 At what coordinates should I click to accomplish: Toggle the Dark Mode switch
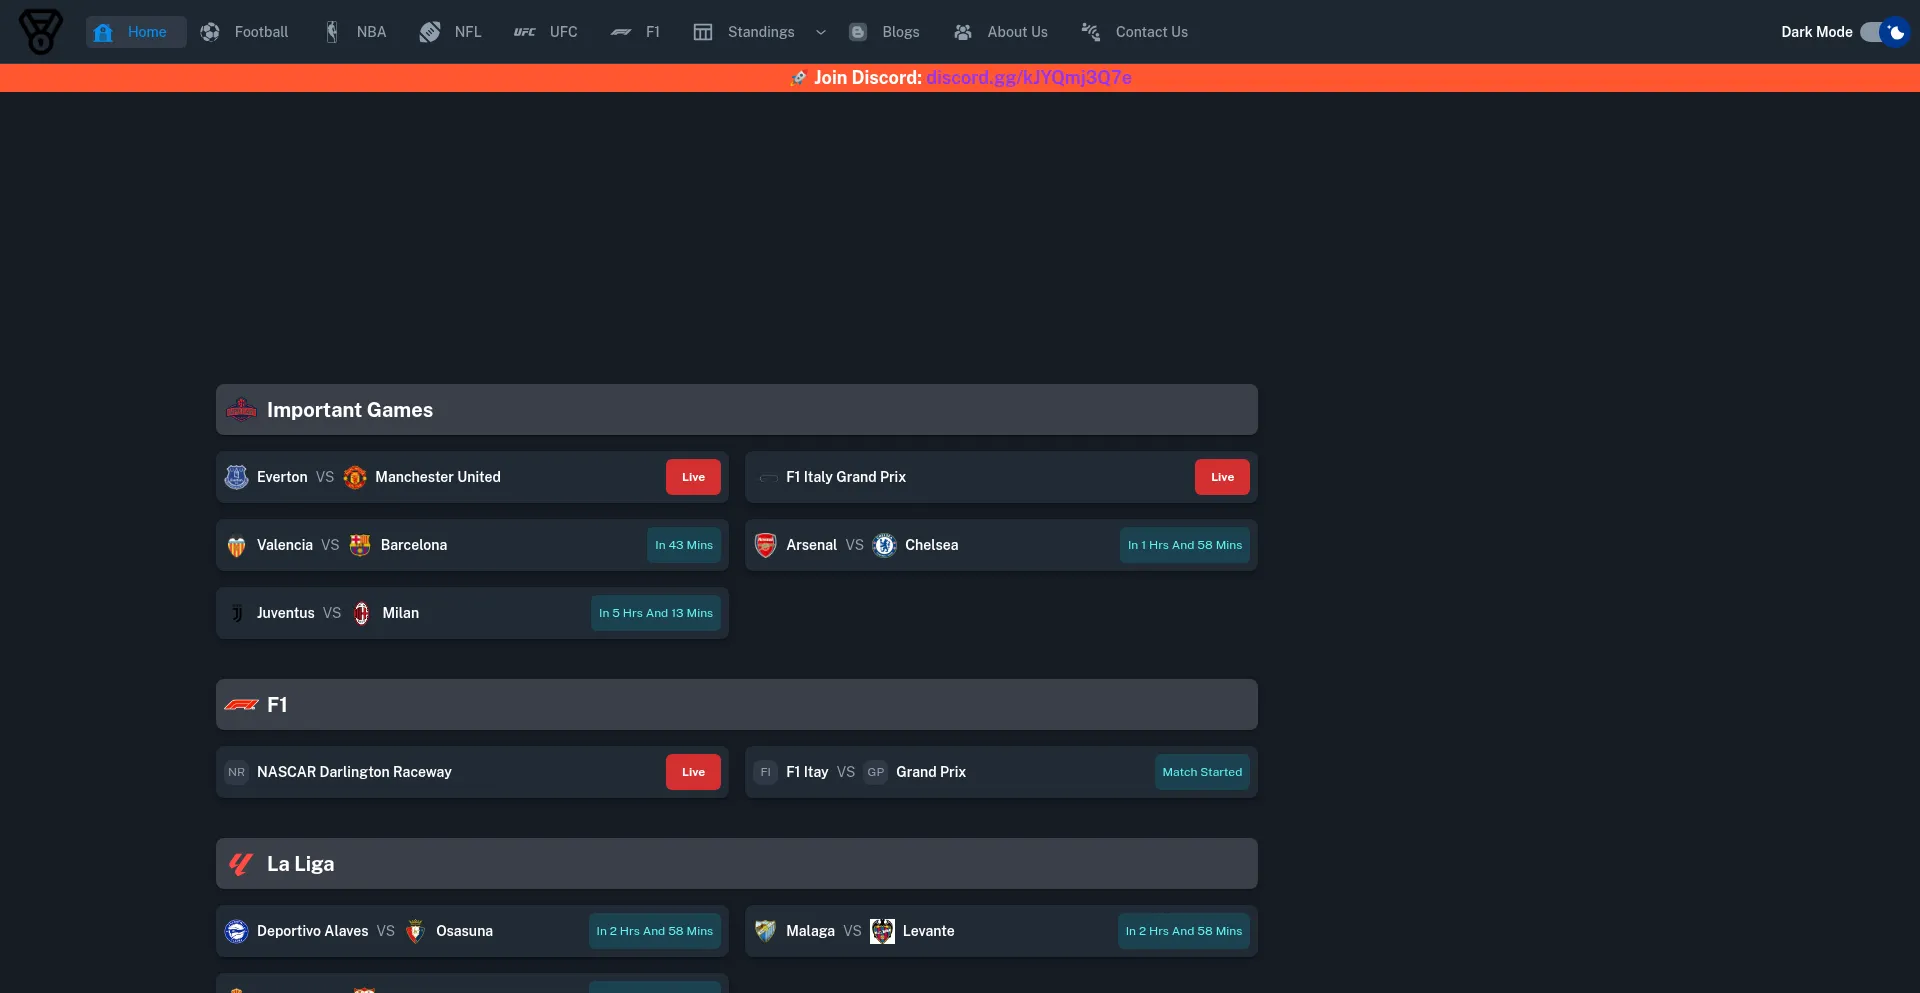[x=1884, y=32]
